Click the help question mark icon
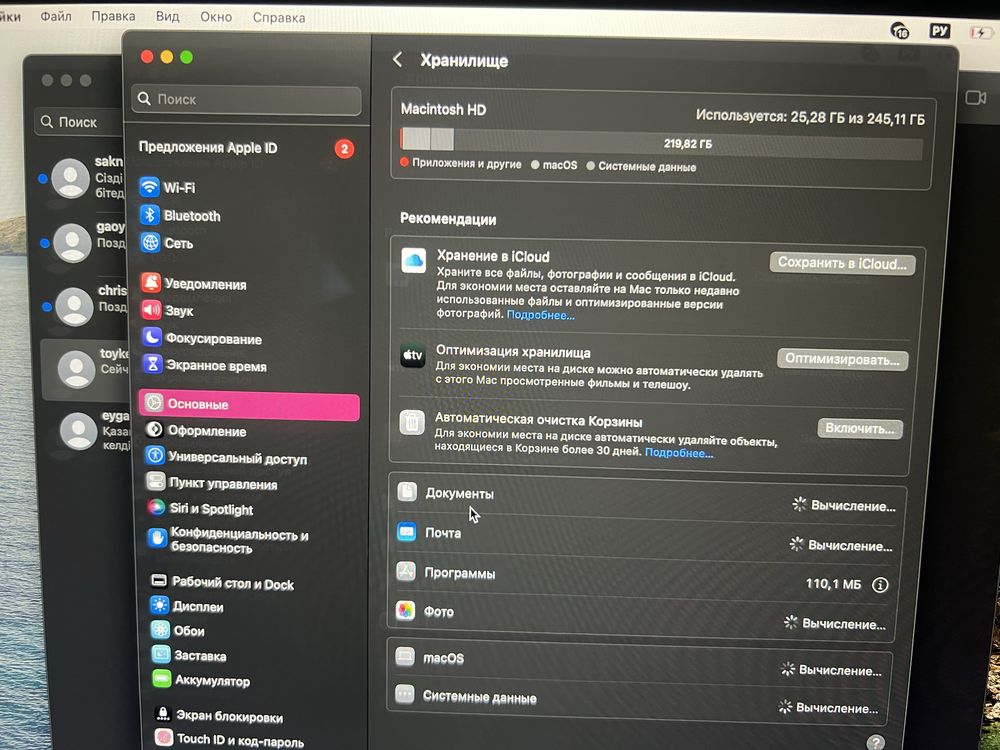The width and height of the screenshot is (1000, 750). [x=876, y=742]
